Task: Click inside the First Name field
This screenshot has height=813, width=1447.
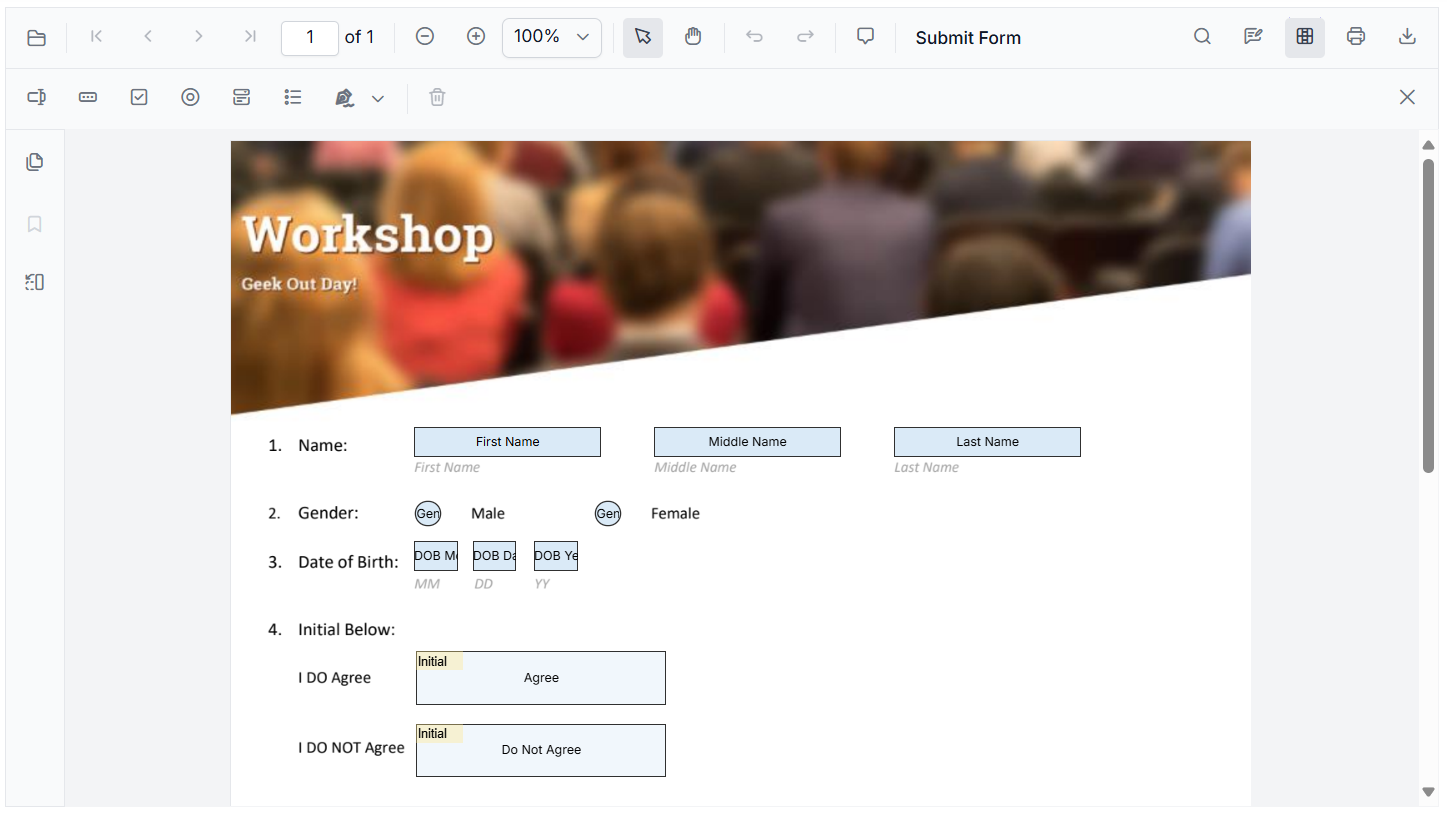Action: click(507, 441)
